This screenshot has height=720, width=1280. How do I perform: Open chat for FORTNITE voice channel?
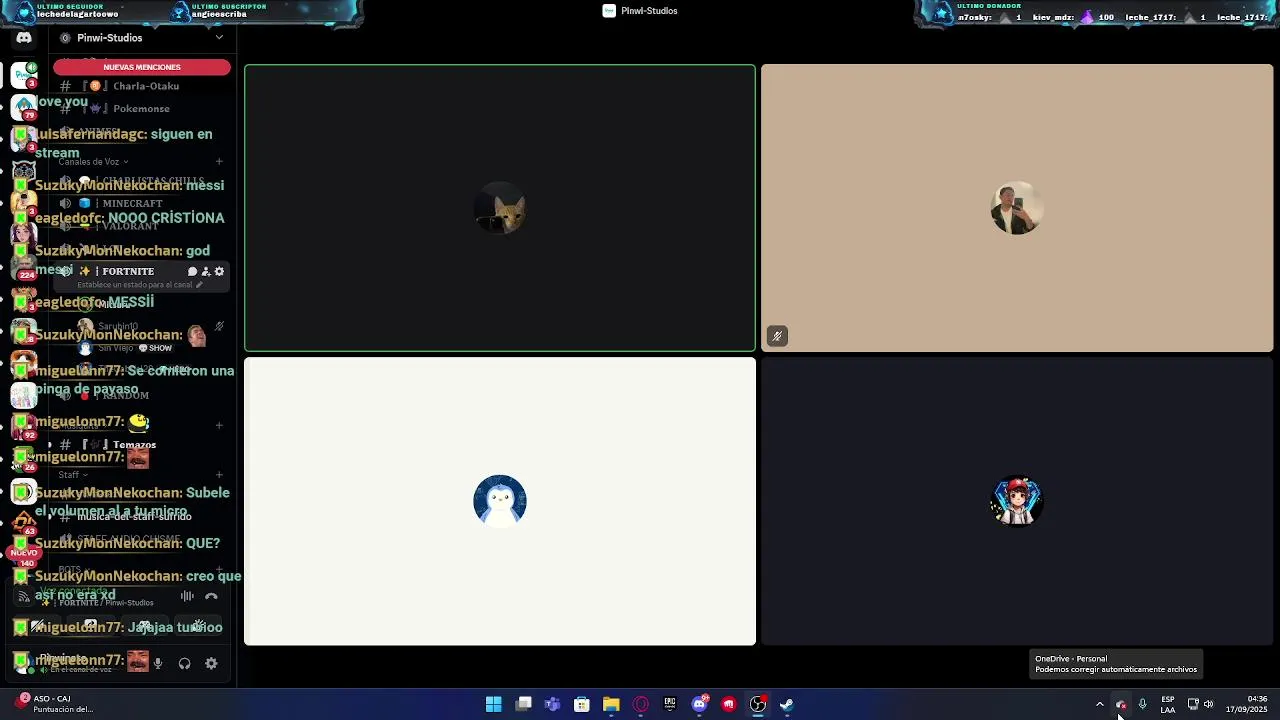click(192, 271)
